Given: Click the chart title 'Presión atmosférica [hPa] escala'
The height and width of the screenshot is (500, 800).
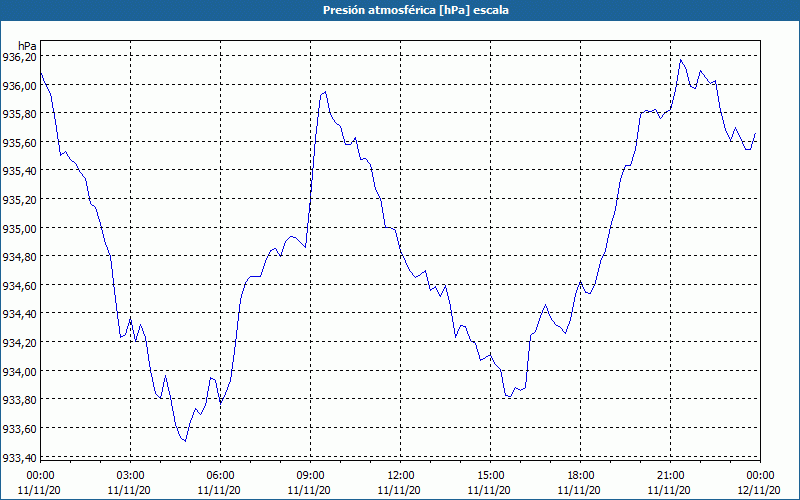Looking at the screenshot, I should click(416, 10).
